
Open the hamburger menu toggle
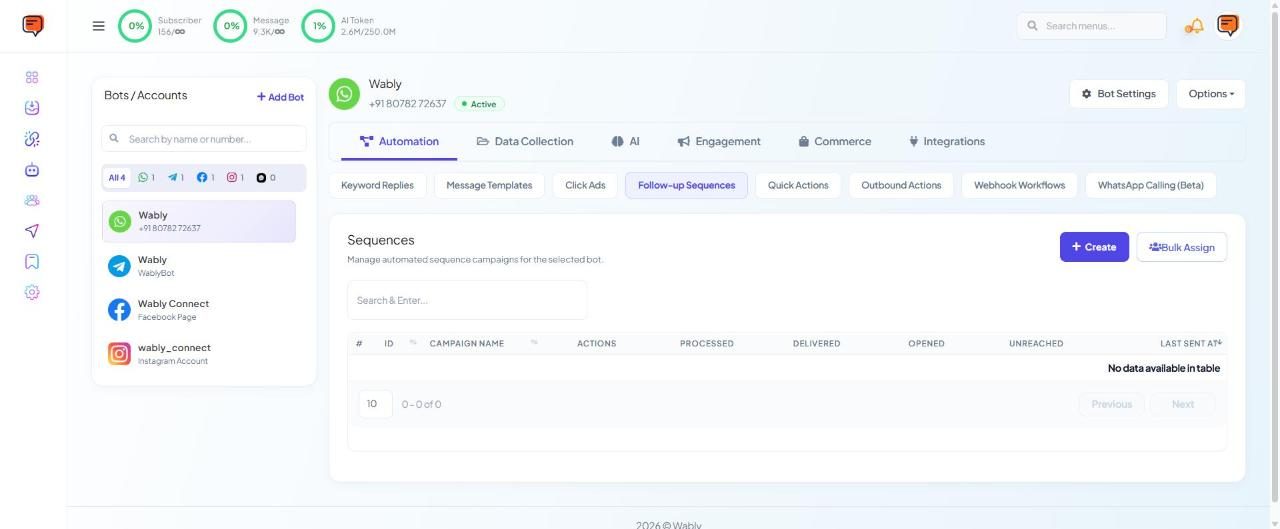click(98, 26)
